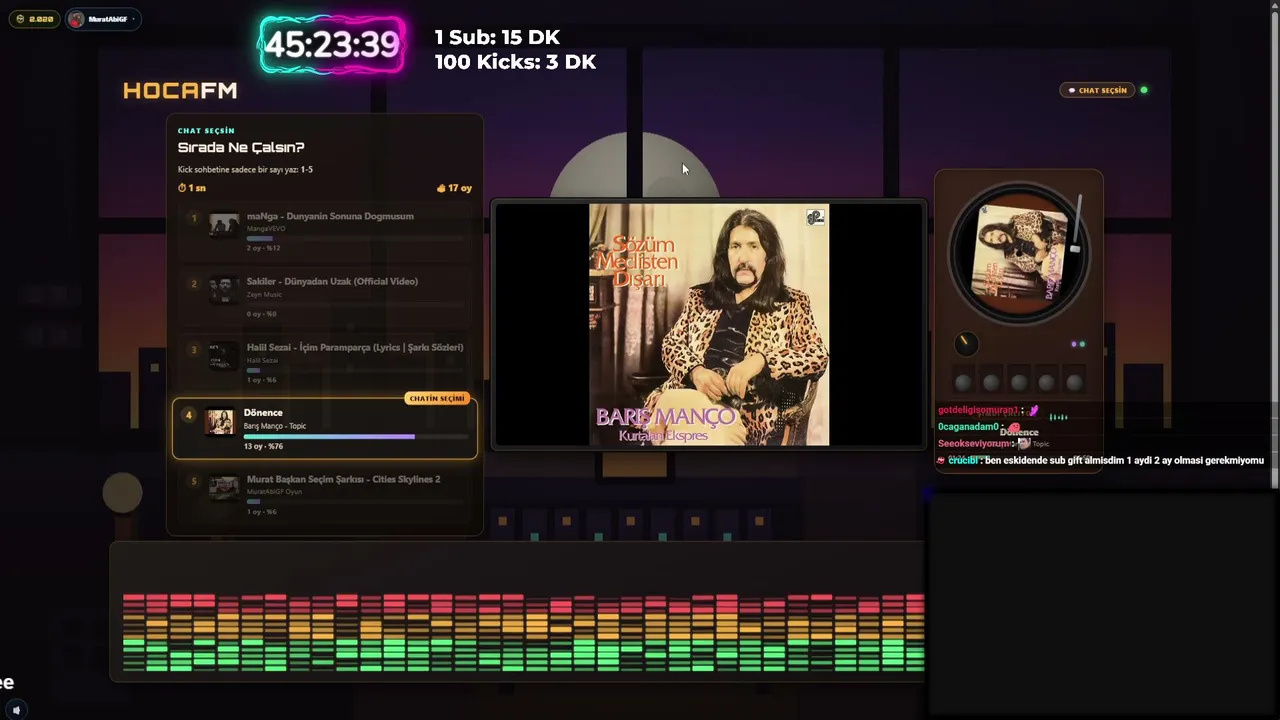Click the speaker volume icon in bottom corner
The height and width of the screenshot is (720, 1280).
coord(16,710)
